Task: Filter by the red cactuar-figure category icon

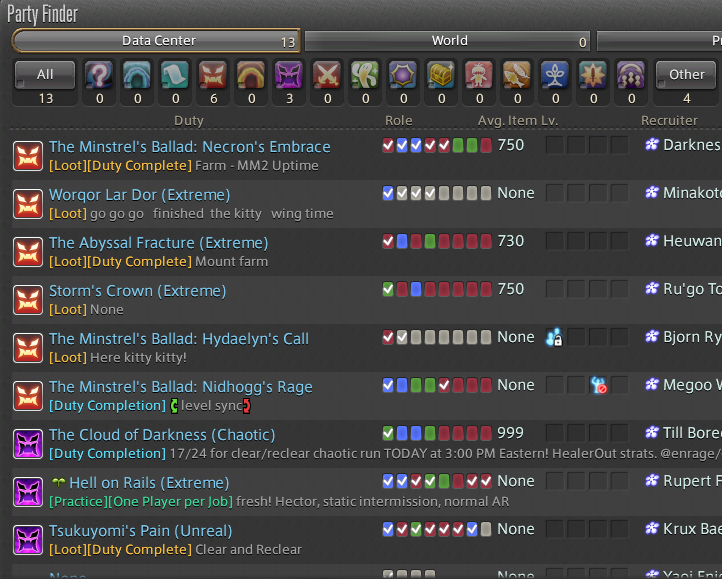Action: point(479,74)
